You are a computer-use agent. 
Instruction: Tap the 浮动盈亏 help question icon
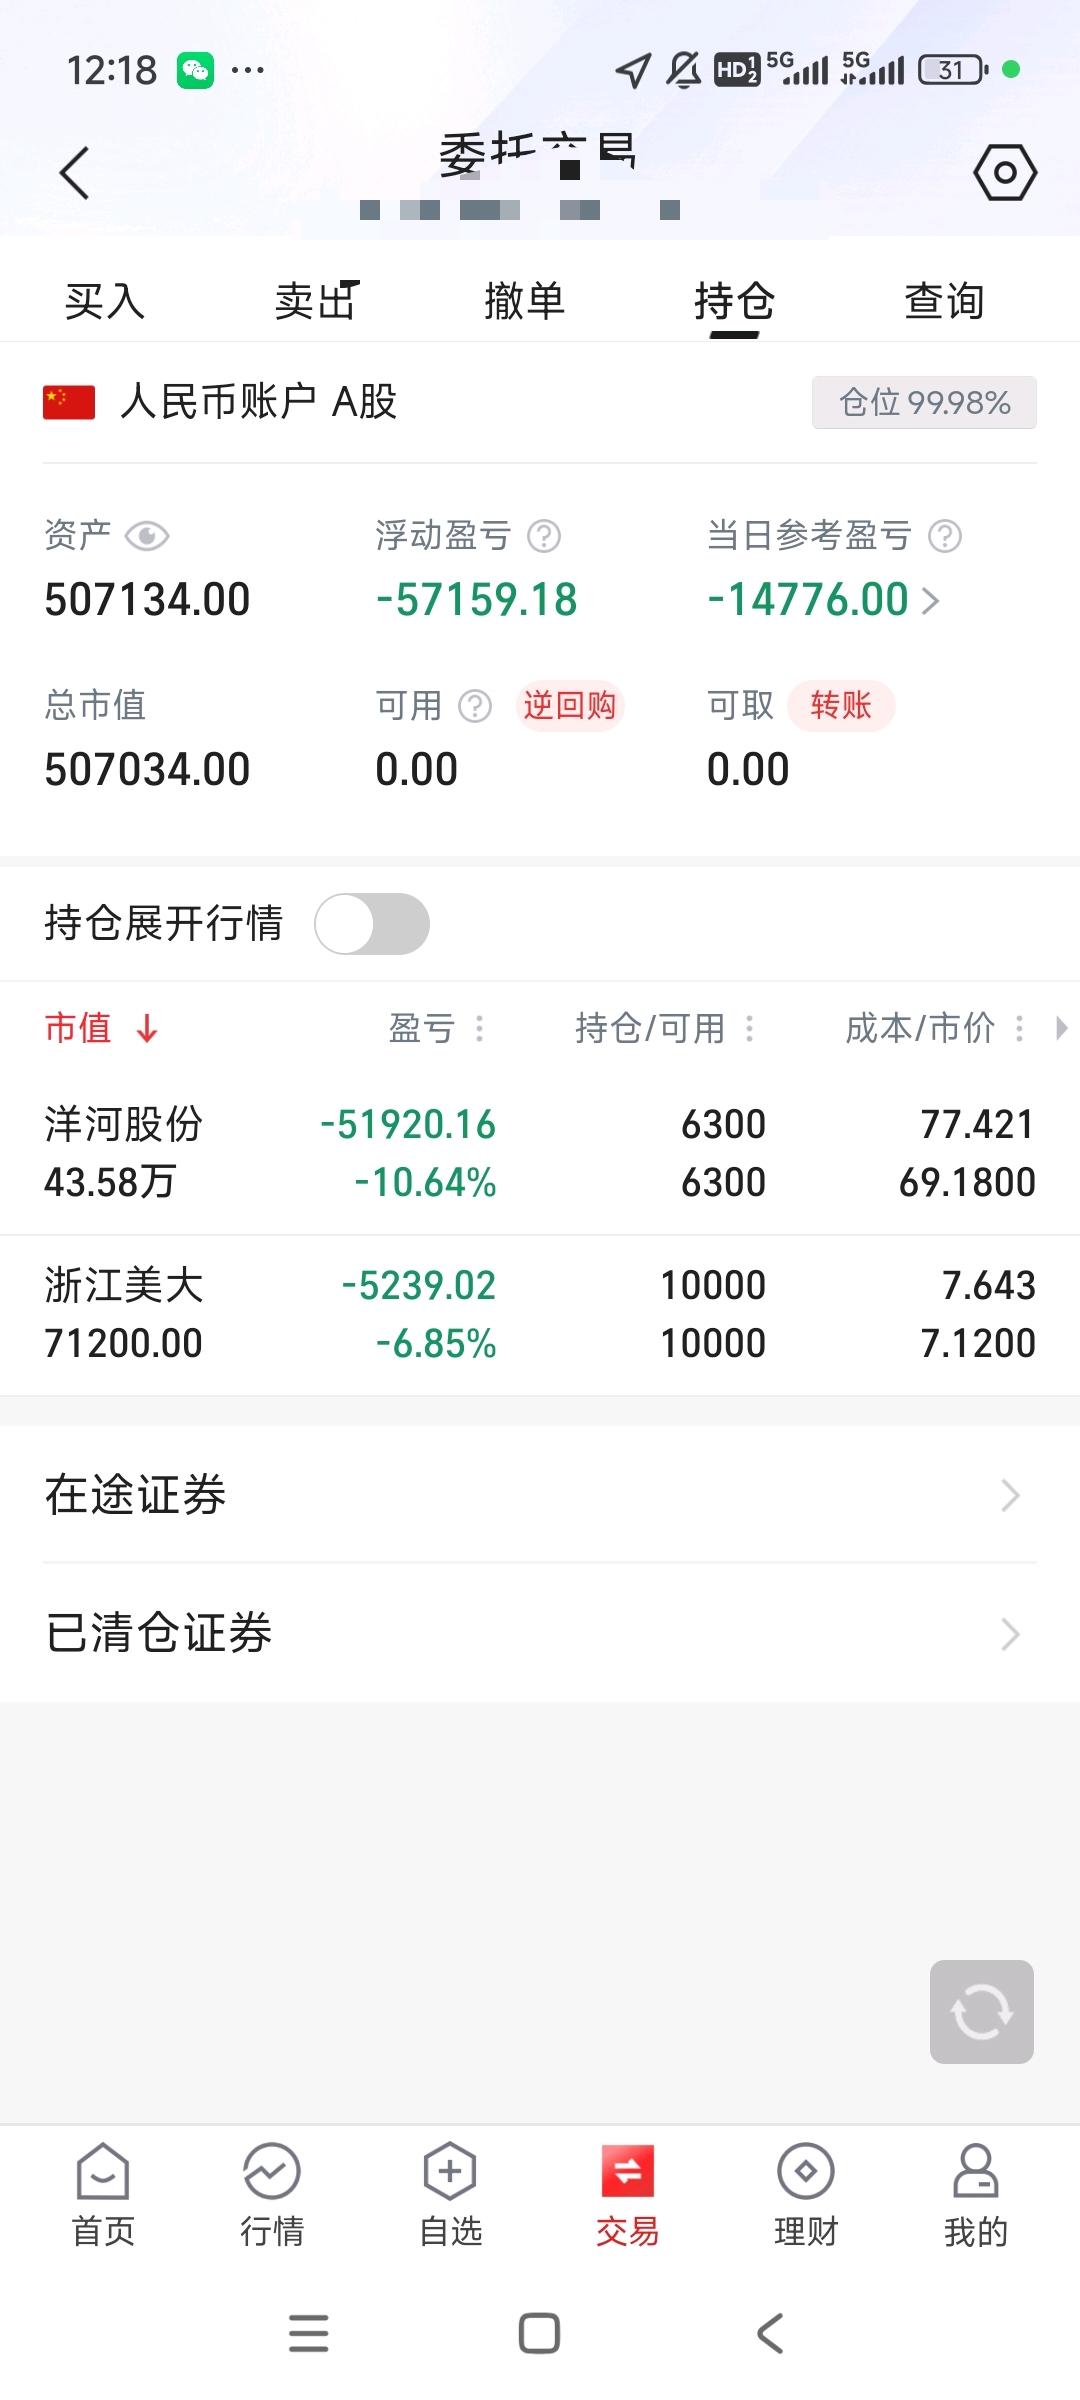[x=544, y=536]
